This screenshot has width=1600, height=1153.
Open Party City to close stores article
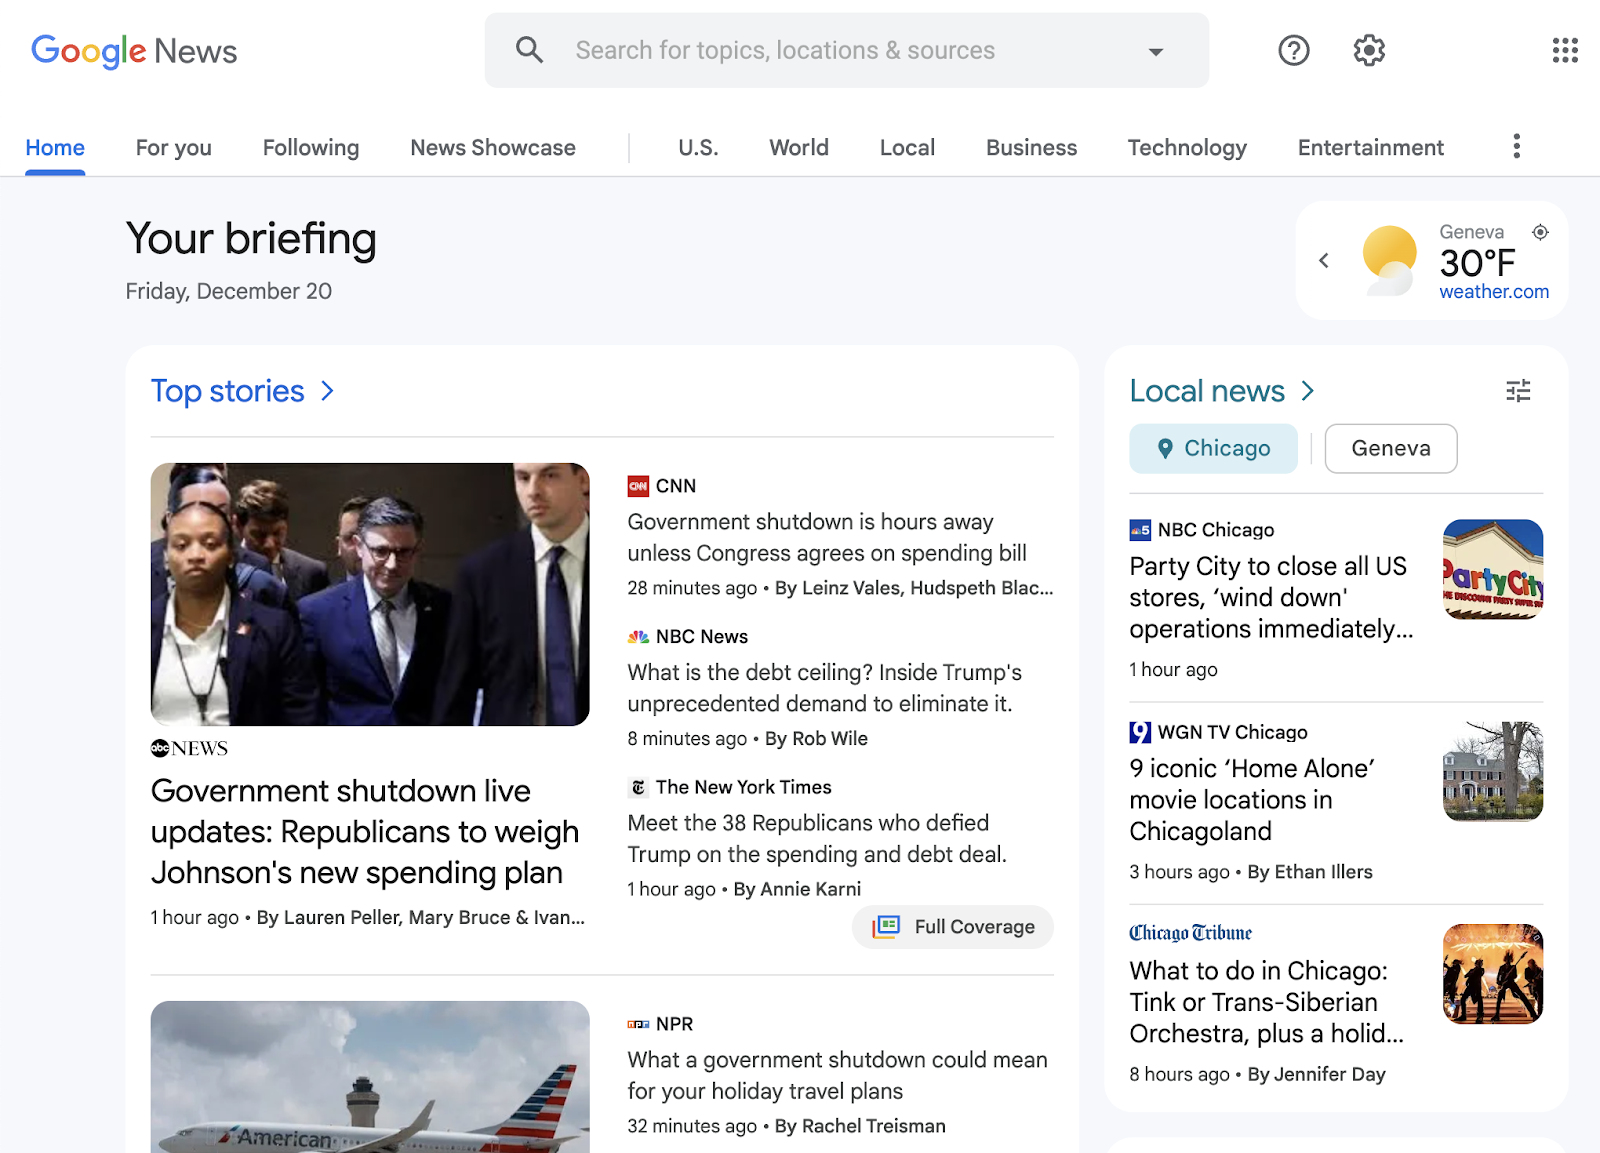(x=1271, y=598)
